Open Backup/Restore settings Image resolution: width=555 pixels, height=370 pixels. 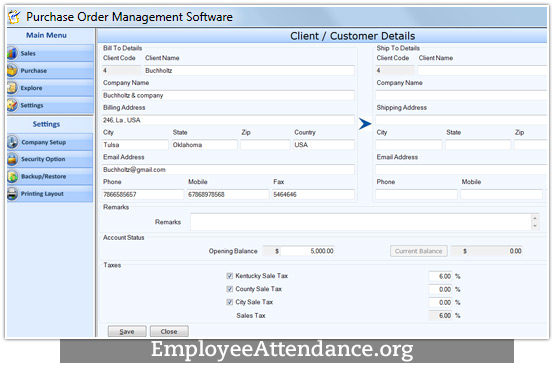(50, 176)
